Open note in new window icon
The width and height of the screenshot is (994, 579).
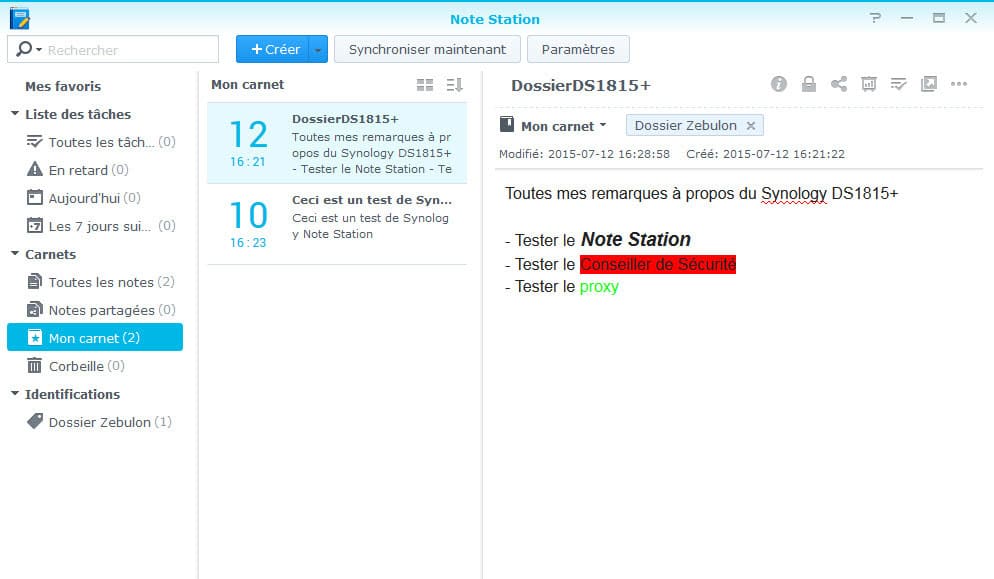click(929, 84)
